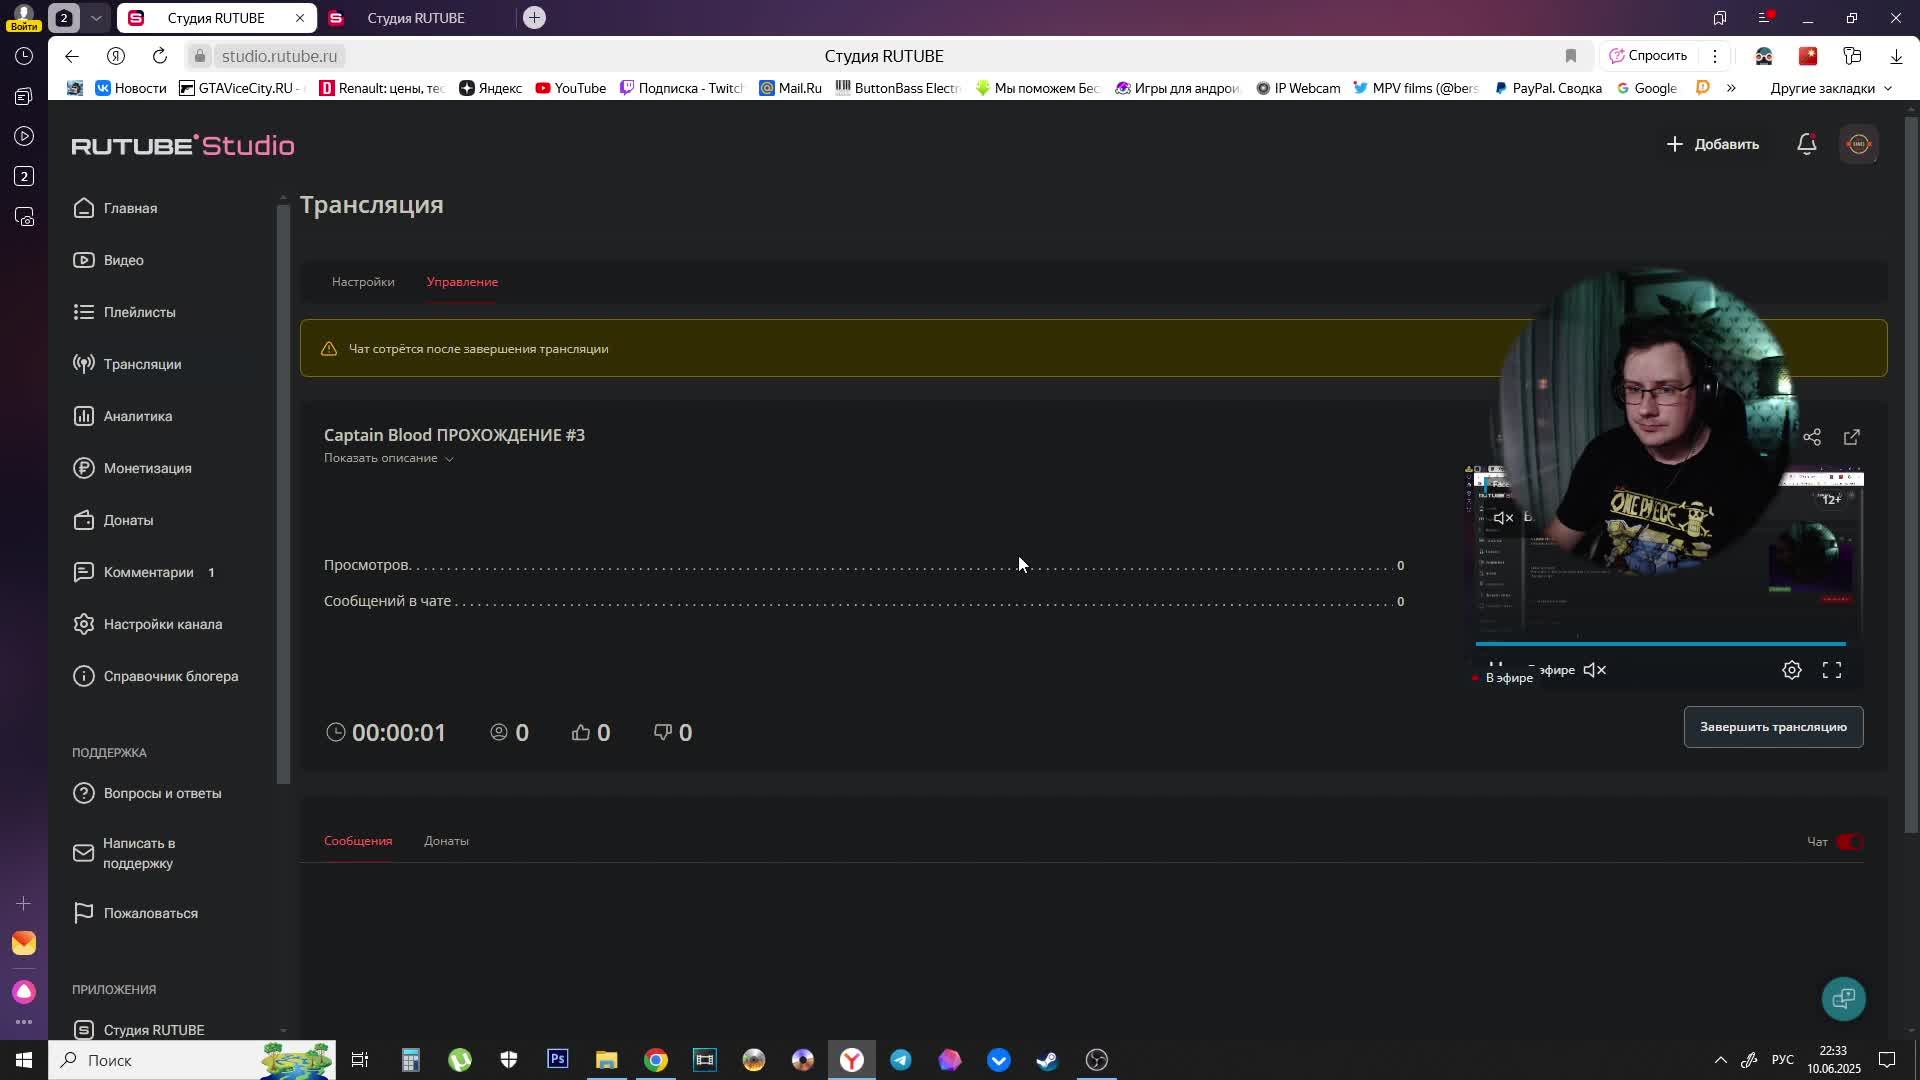Click the channel avatar icon
Screen dimensions: 1920x1080
1859,144
